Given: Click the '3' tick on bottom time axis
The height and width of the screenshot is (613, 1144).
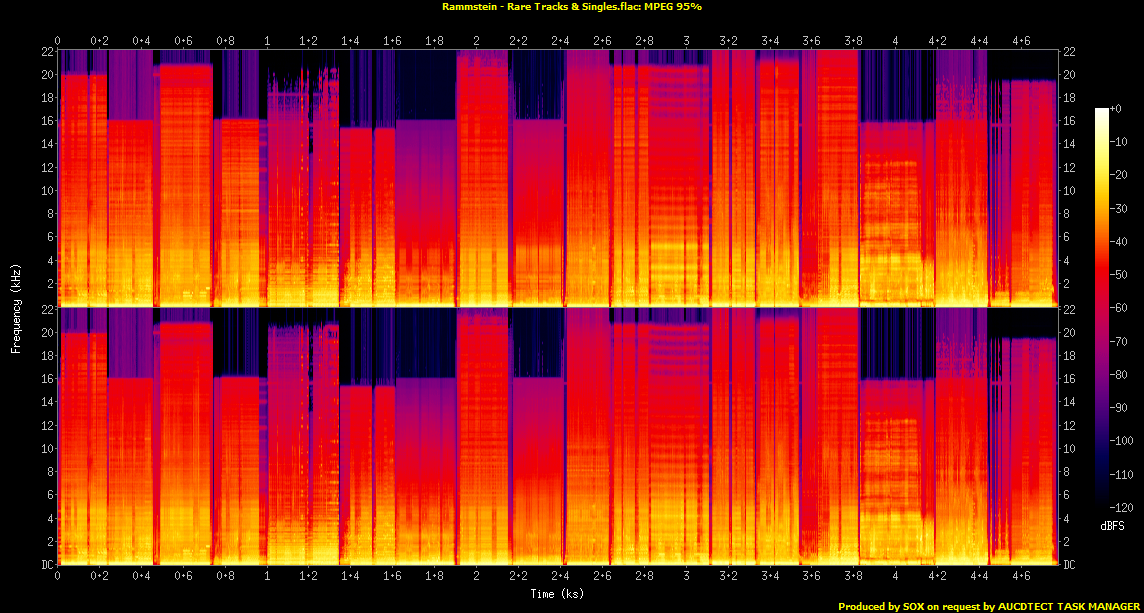Looking at the screenshot, I should (x=685, y=576).
